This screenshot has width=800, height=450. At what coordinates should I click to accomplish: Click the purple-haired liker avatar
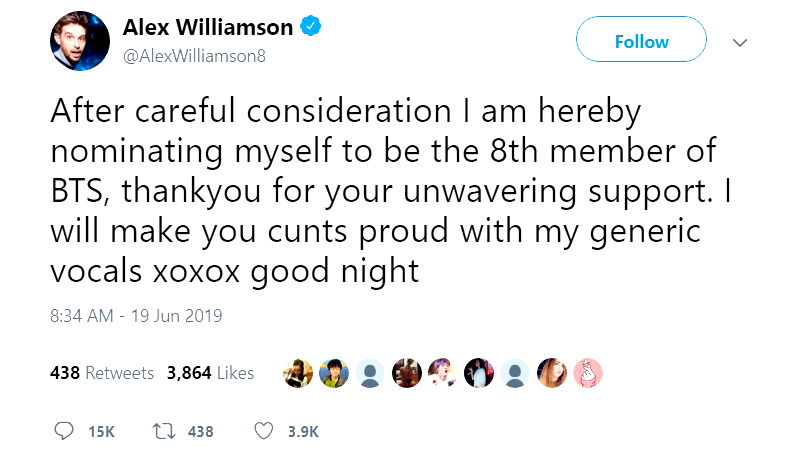442,373
